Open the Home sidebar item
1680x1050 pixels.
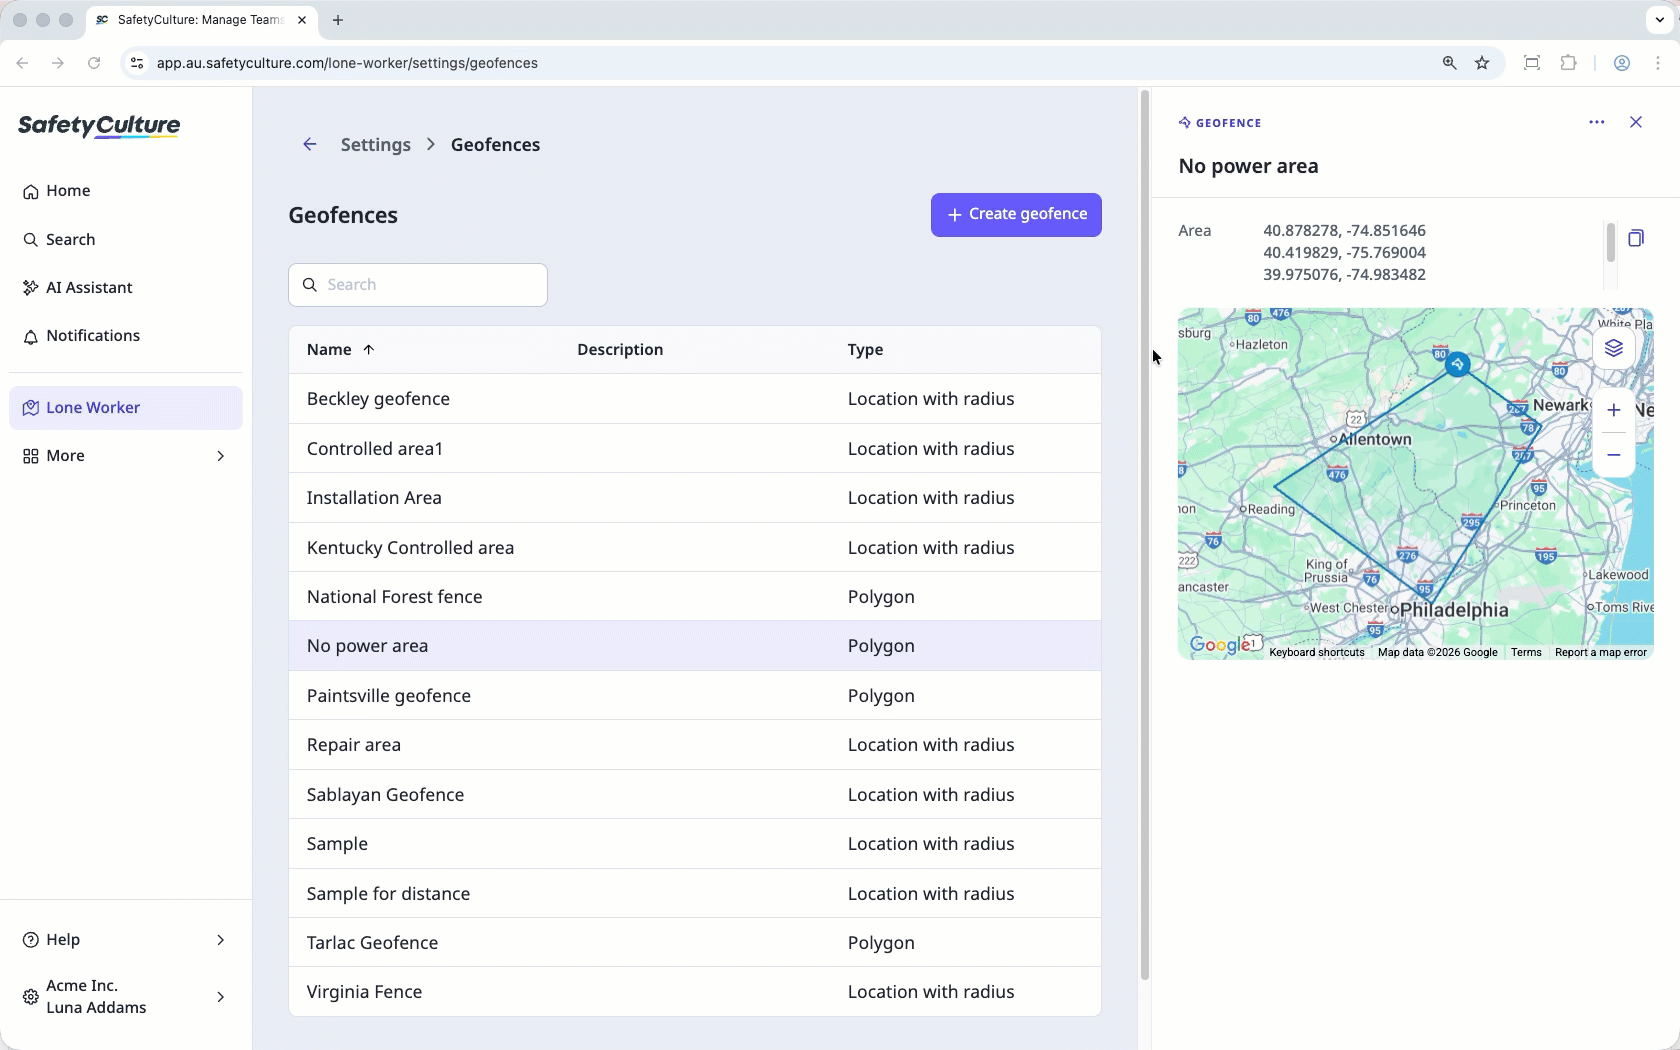(126, 191)
